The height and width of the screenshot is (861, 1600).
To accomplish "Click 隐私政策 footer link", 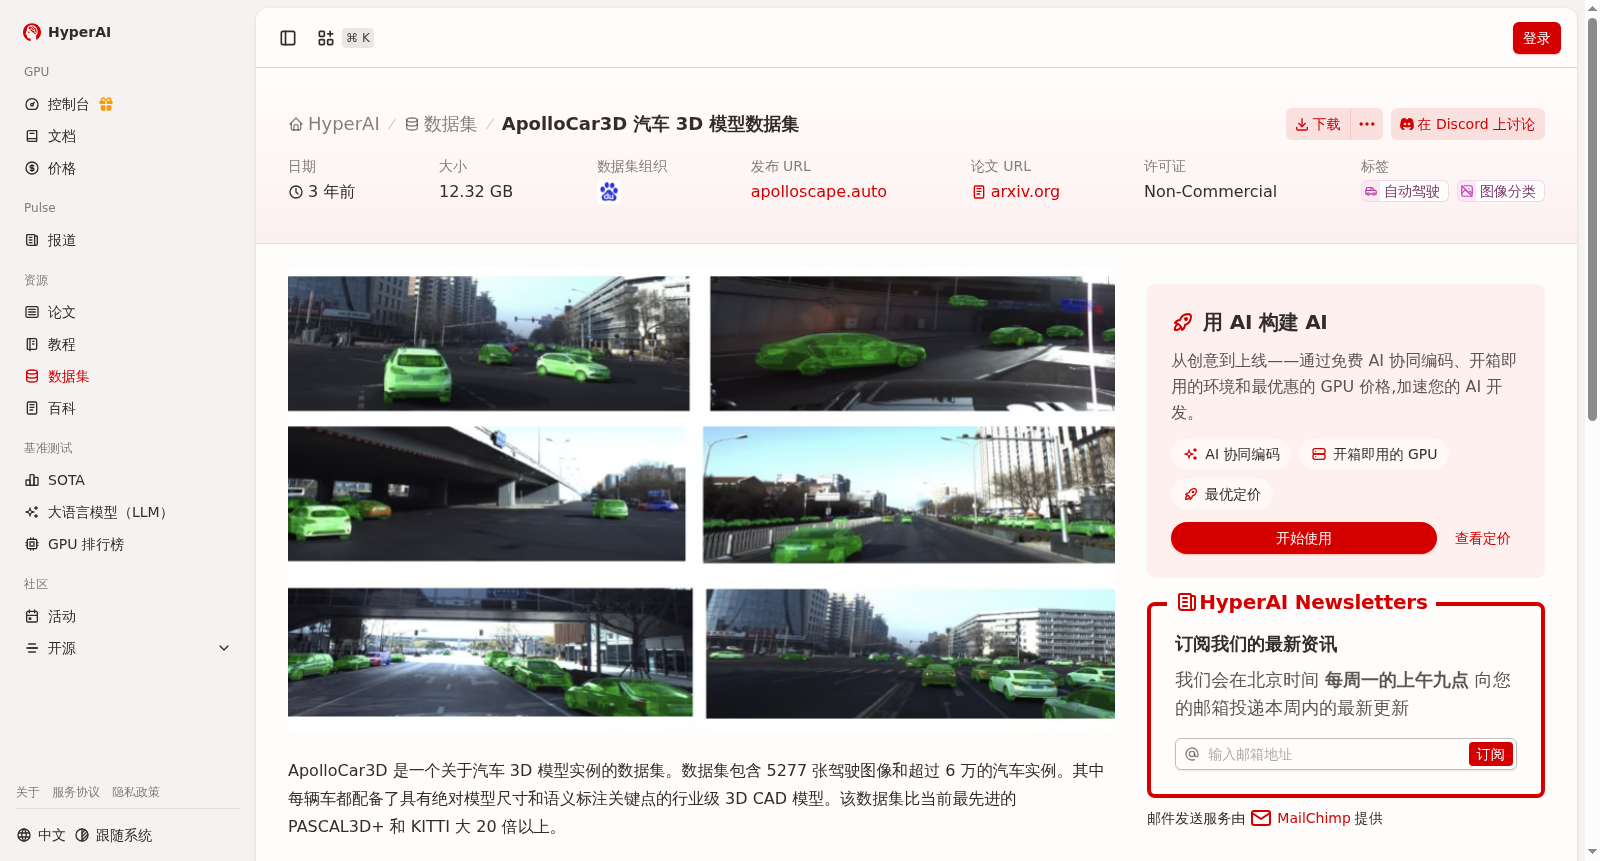I will (x=136, y=792).
